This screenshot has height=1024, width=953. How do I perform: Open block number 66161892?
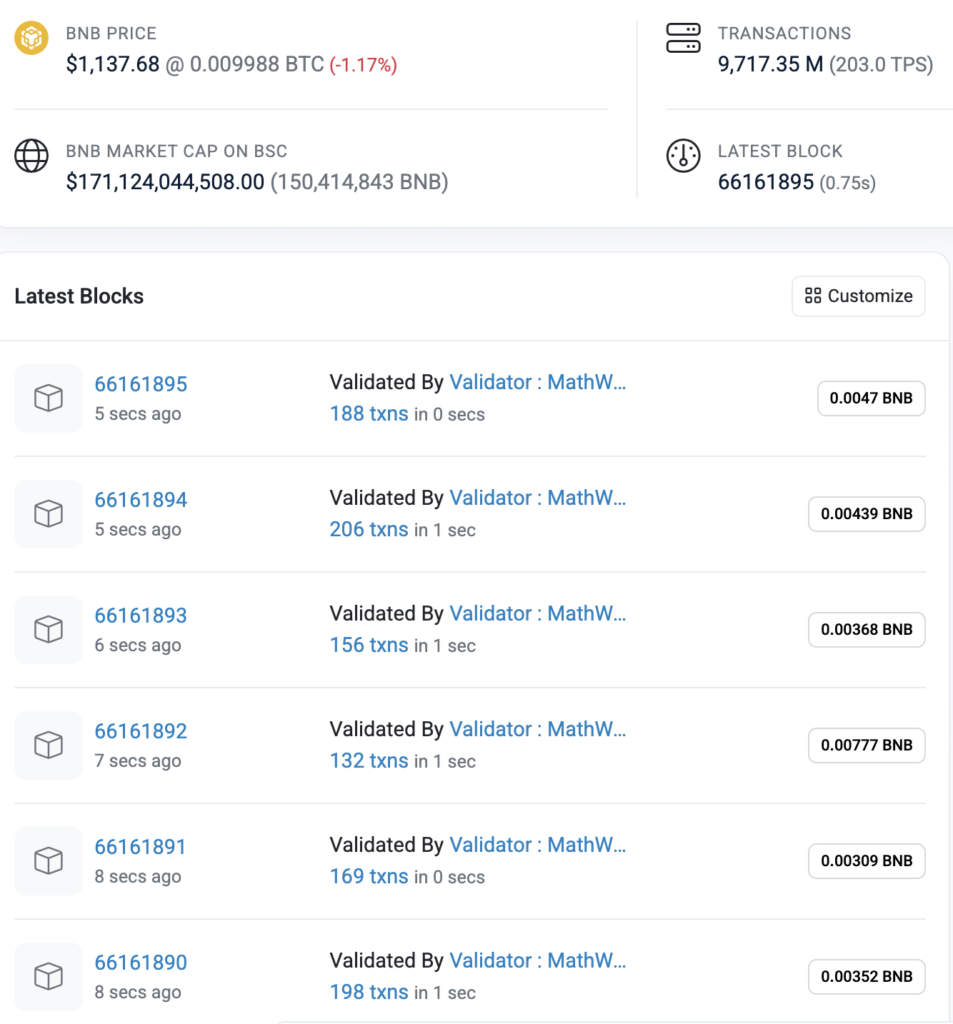pos(141,731)
